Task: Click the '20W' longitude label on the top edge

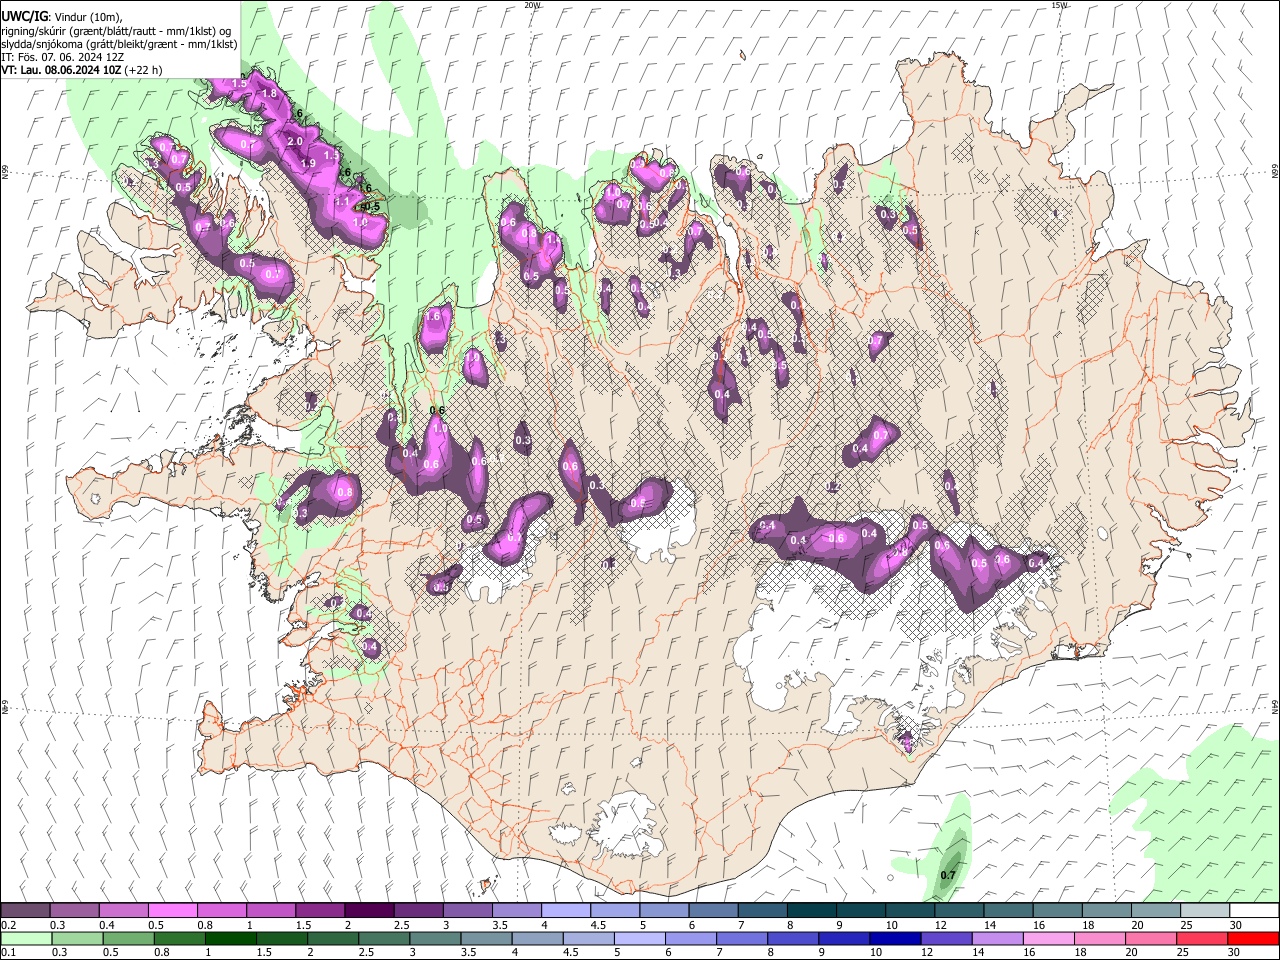Action: pos(532,5)
